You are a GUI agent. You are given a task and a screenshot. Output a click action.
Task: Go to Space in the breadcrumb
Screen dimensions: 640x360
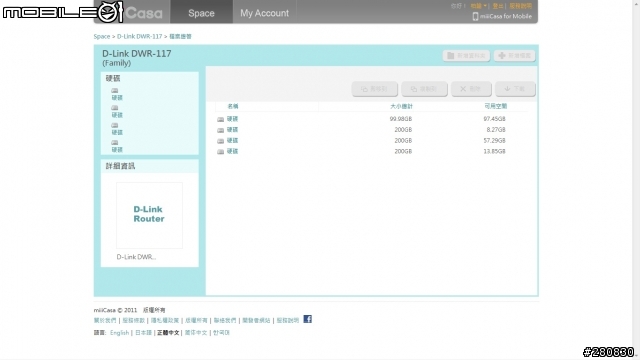tap(102, 36)
